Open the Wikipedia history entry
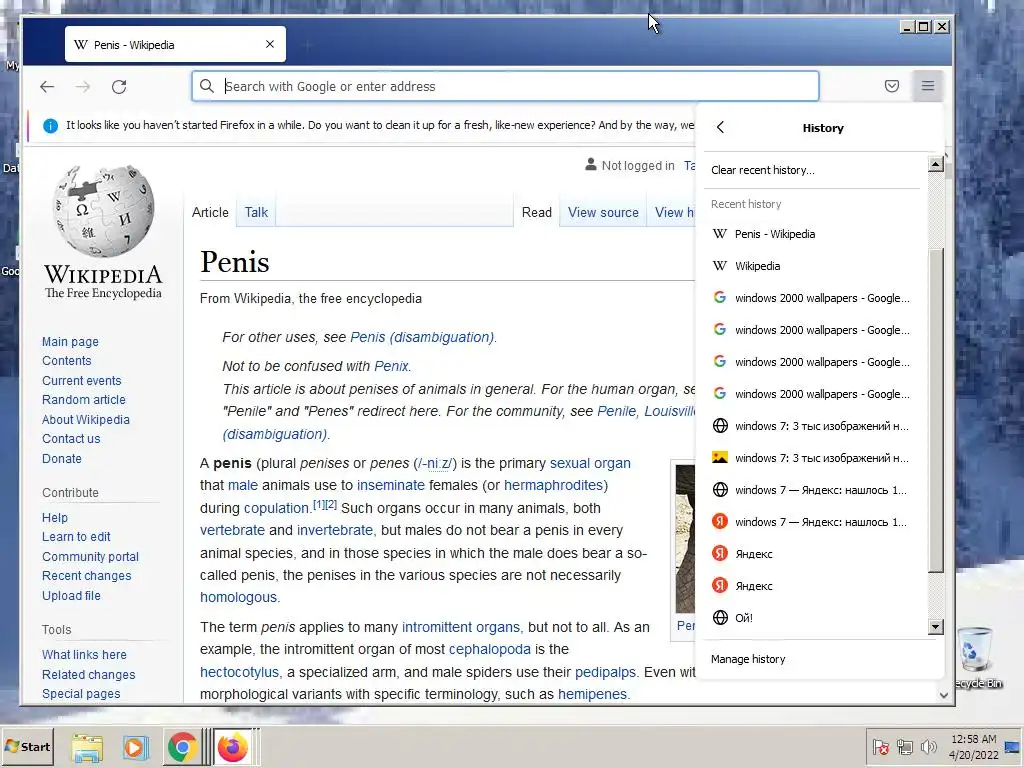The width and height of the screenshot is (1024, 768). 814,266
